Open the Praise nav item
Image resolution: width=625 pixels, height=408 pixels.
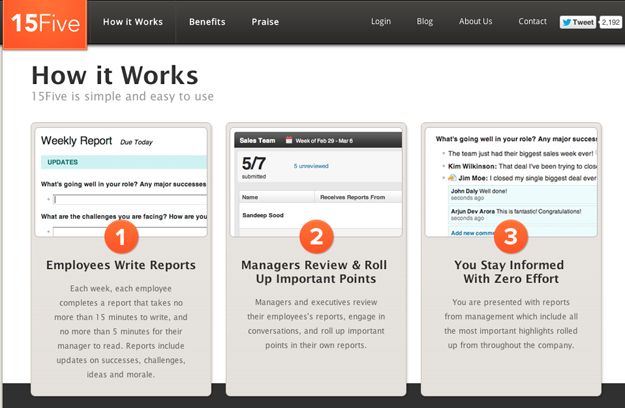265,22
